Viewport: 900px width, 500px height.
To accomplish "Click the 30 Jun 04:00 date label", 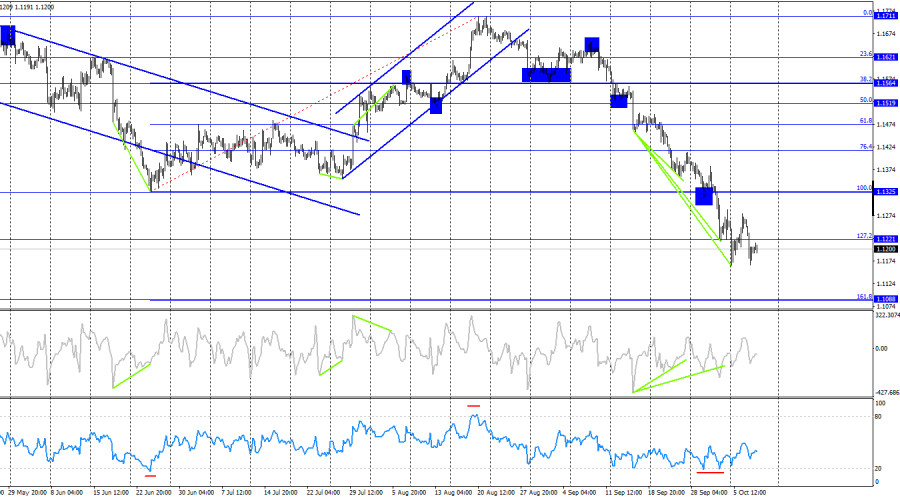I will coord(196,493).
